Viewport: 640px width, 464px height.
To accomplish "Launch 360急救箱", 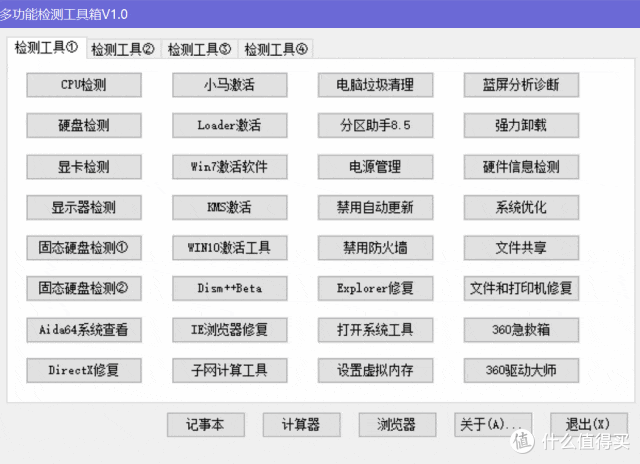I will [x=521, y=330].
